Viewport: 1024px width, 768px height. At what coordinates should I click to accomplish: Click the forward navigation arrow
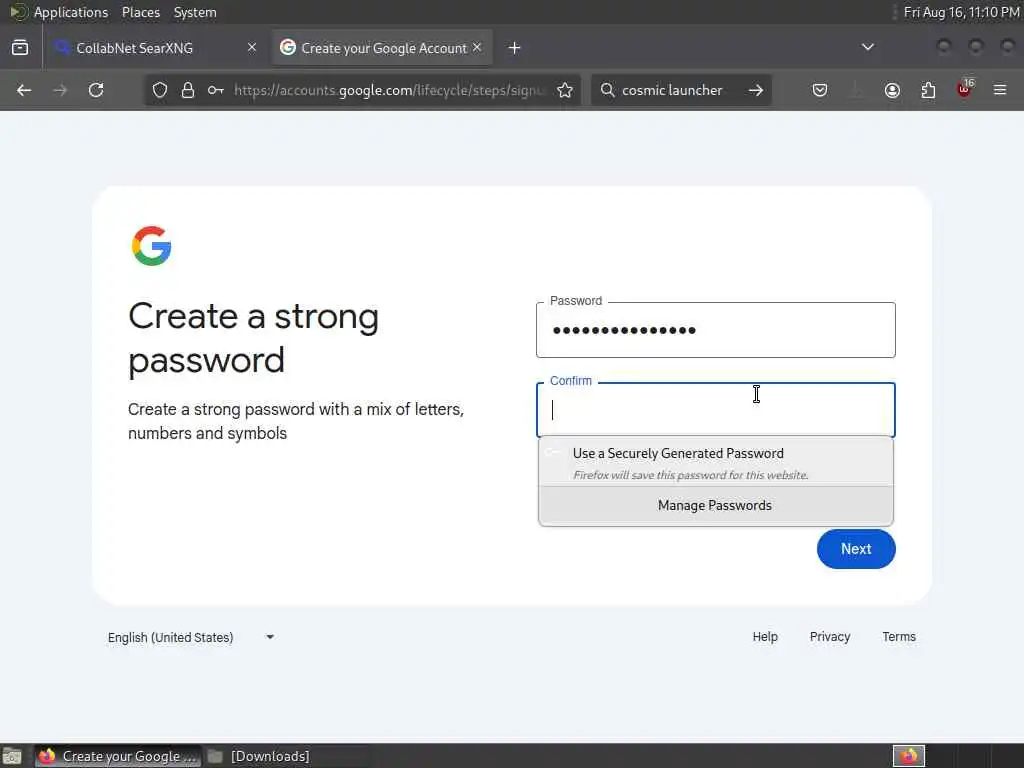click(x=60, y=90)
